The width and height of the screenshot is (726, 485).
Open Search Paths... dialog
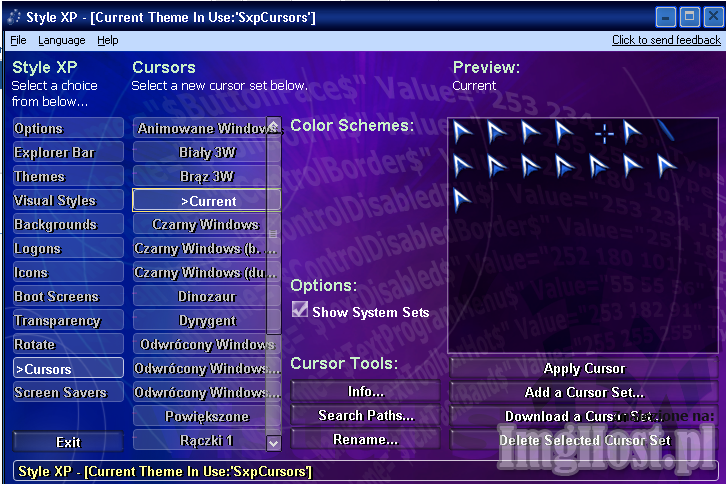coord(365,416)
